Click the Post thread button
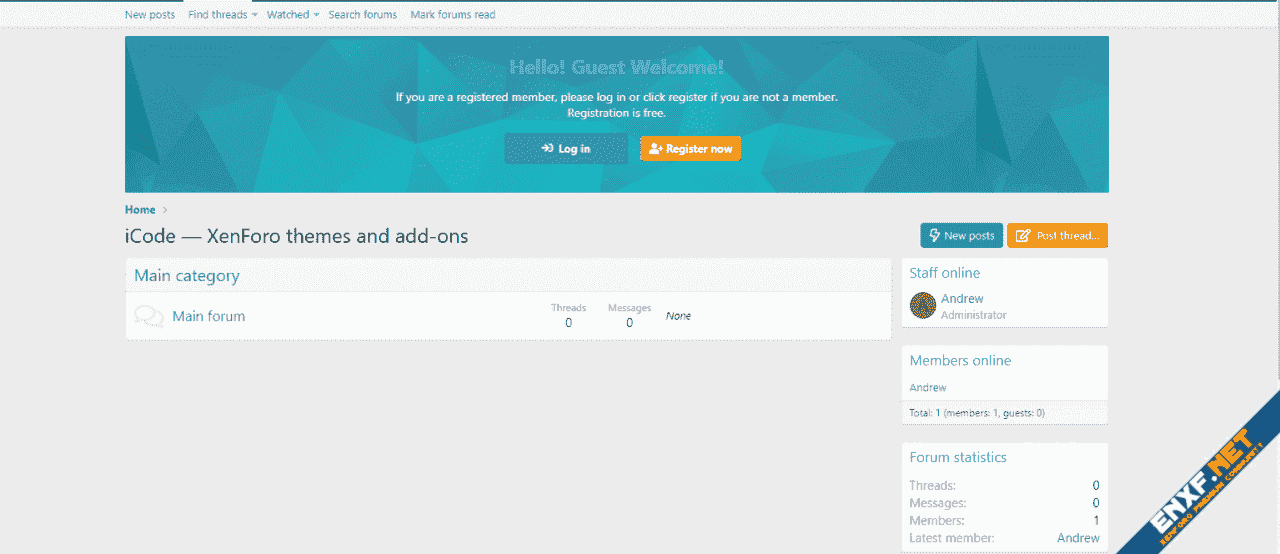 point(1057,236)
